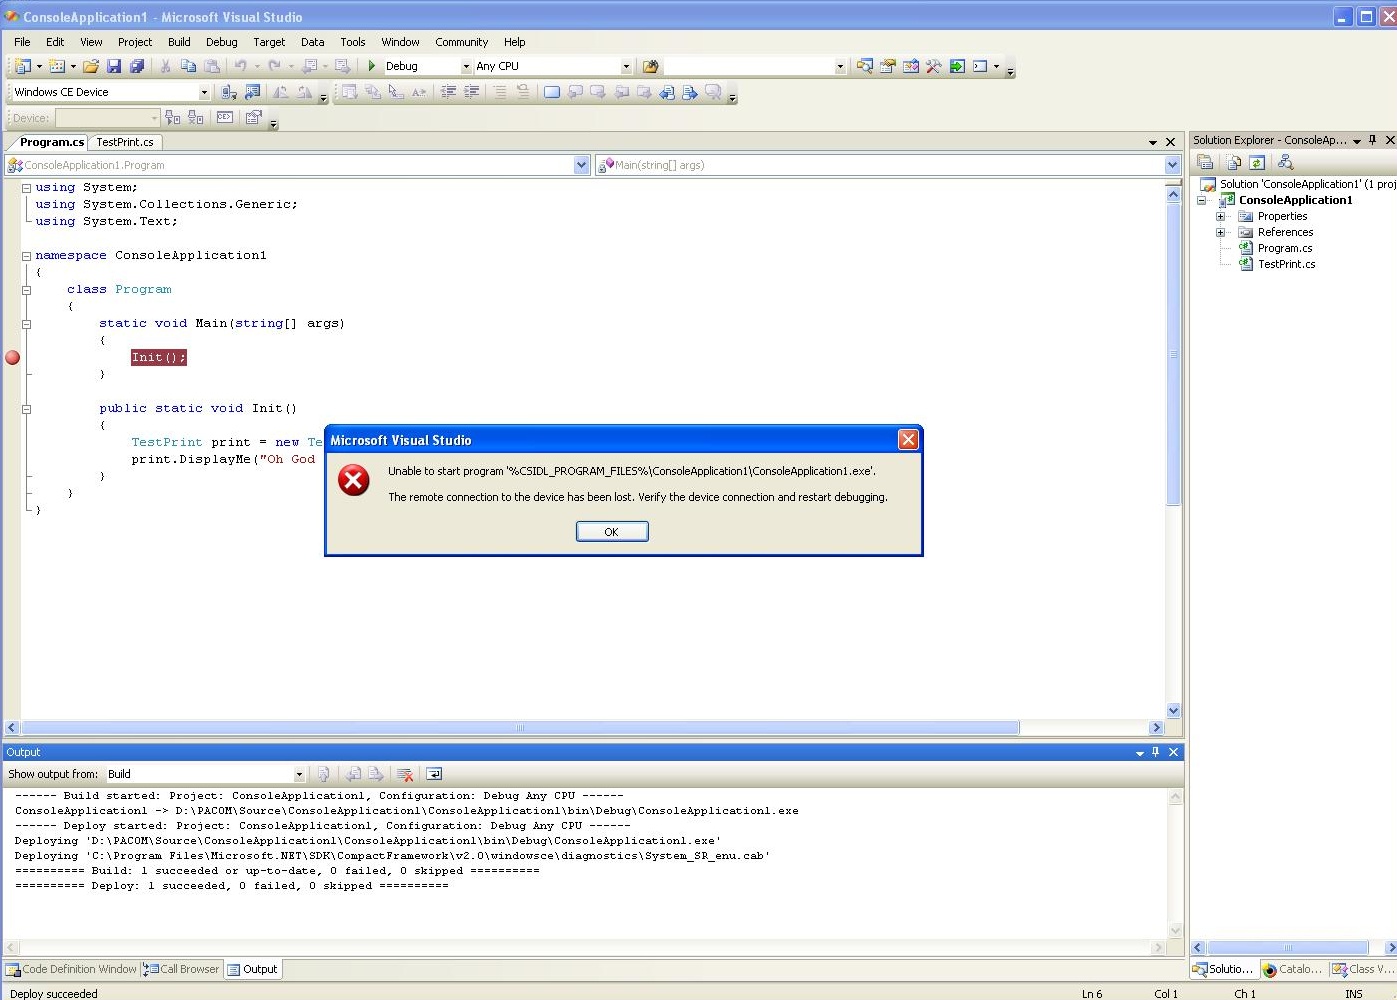The height and width of the screenshot is (1000, 1397).
Task: Open ConsoleApplication1.Program class dropdown
Action: (x=582, y=165)
